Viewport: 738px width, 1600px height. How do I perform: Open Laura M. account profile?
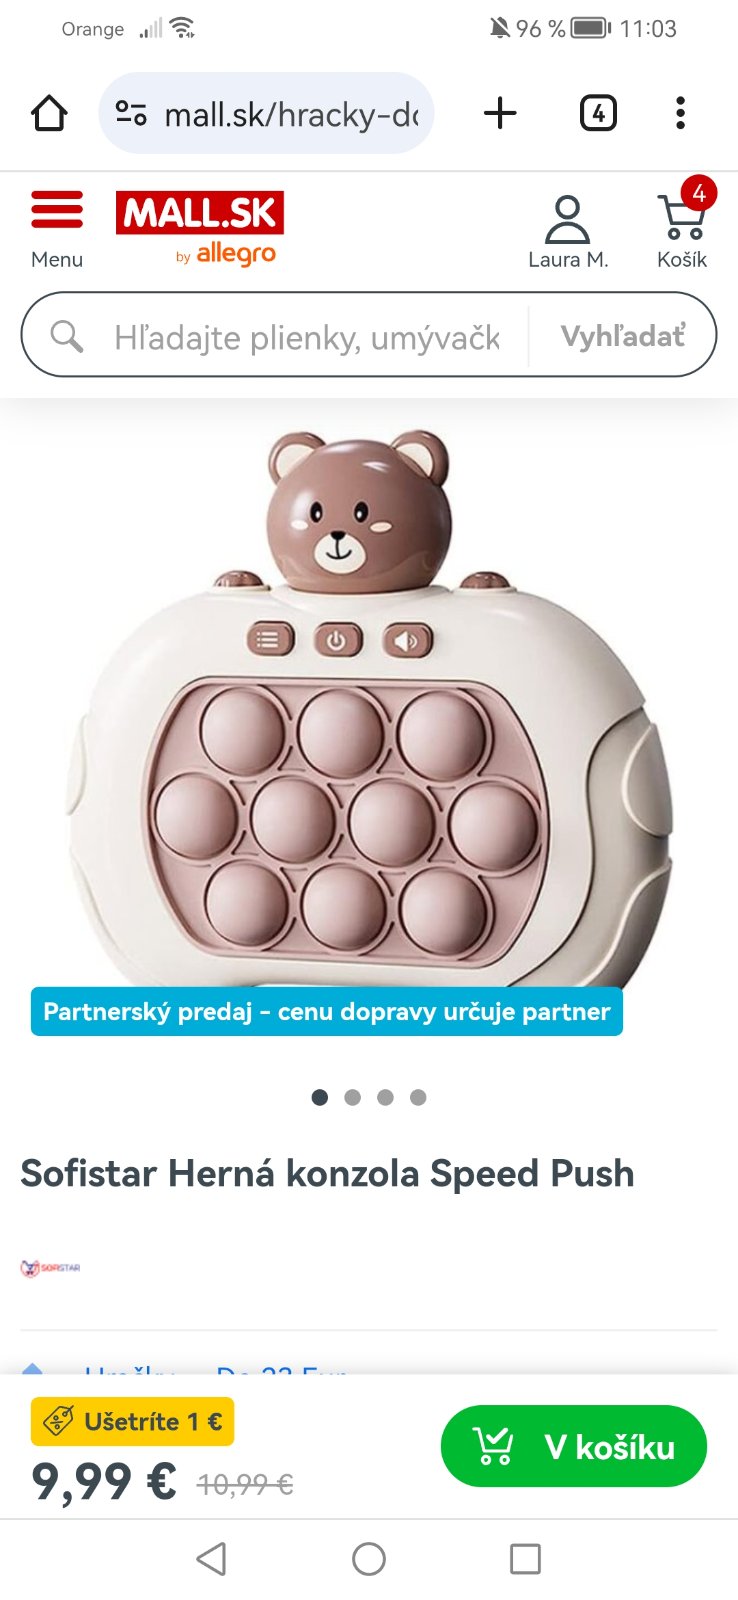click(x=568, y=232)
